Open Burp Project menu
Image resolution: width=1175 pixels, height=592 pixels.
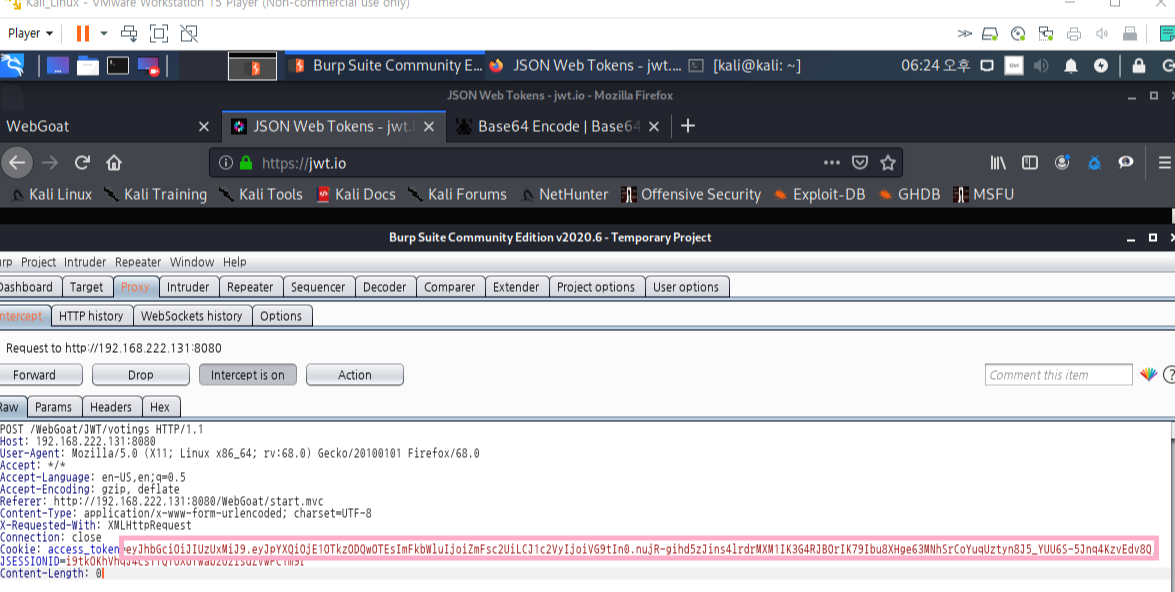coord(38,262)
